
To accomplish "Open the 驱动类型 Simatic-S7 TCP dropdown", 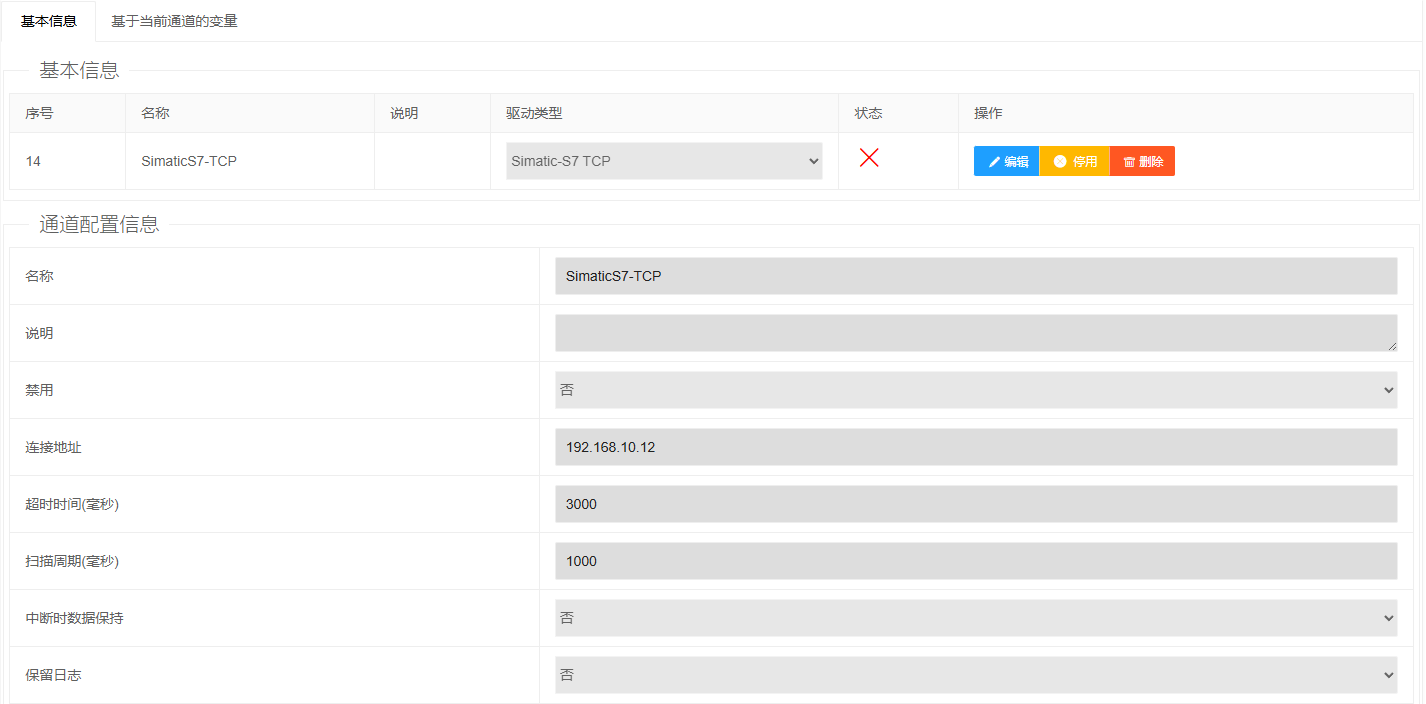I will pyautogui.click(x=664, y=161).
